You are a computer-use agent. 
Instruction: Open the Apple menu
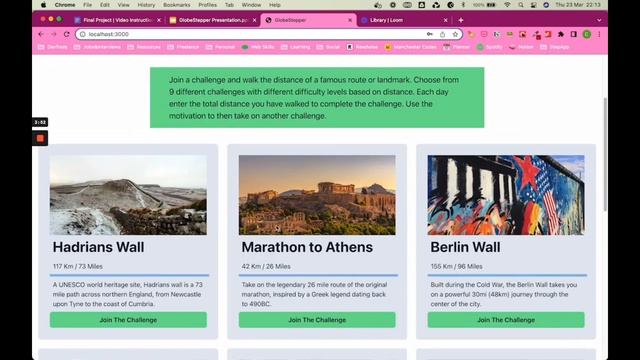(x=44, y=5)
